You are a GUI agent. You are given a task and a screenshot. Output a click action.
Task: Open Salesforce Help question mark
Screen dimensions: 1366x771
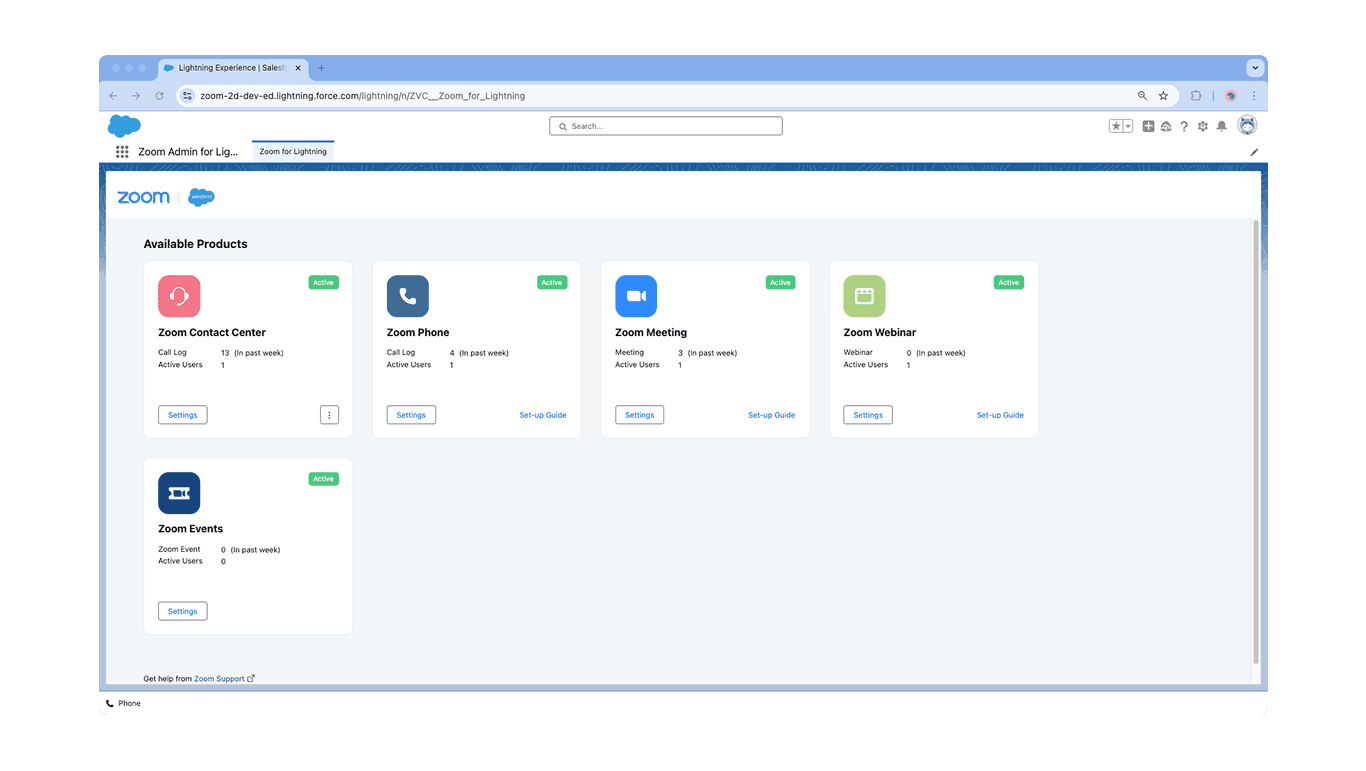tap(1184, 126)
